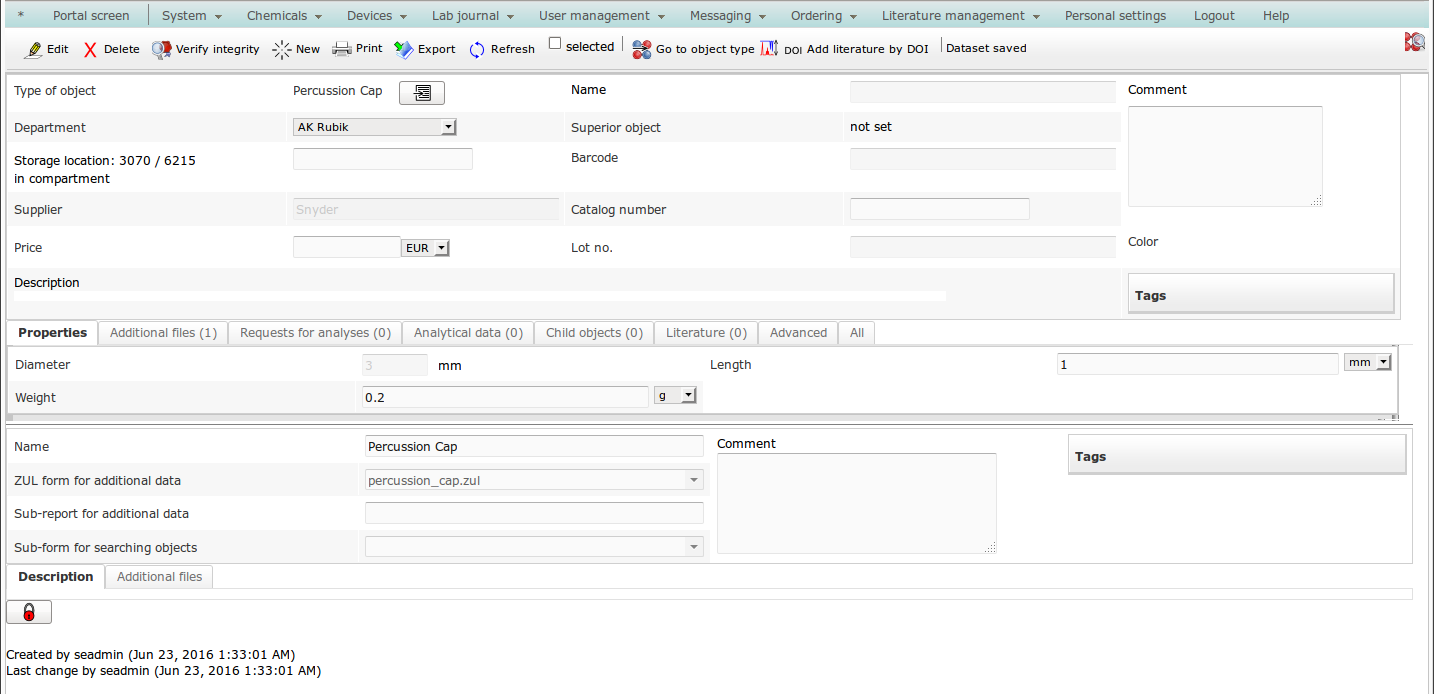Open the Chemicals menu
Screen dimensions: 1434x694
284,16
